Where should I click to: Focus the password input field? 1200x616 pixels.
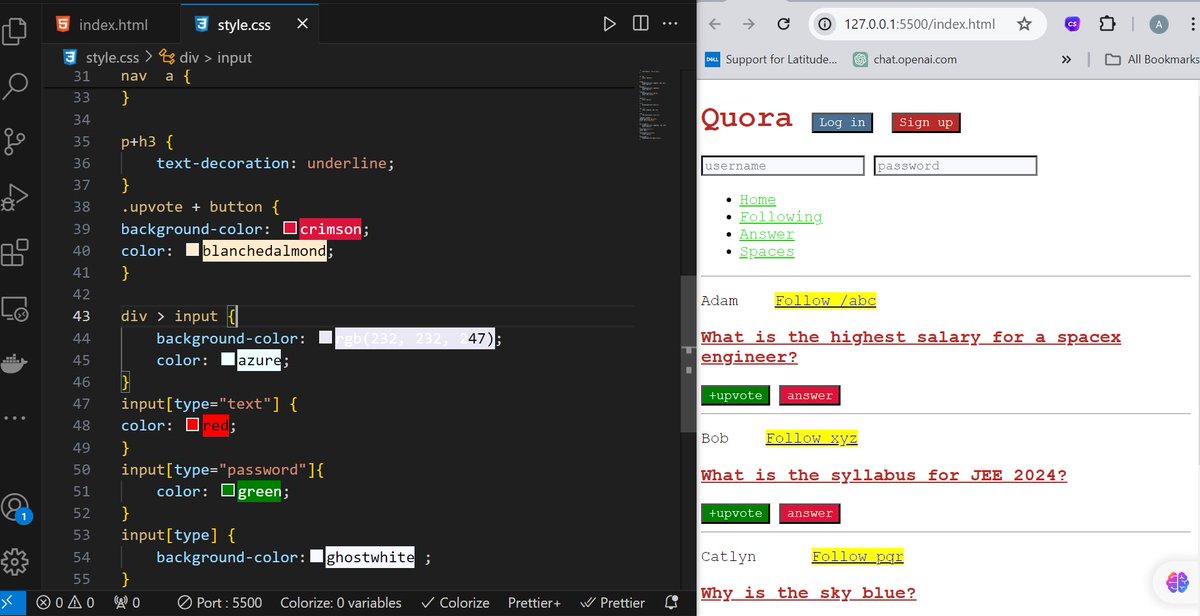coord(955,166)
